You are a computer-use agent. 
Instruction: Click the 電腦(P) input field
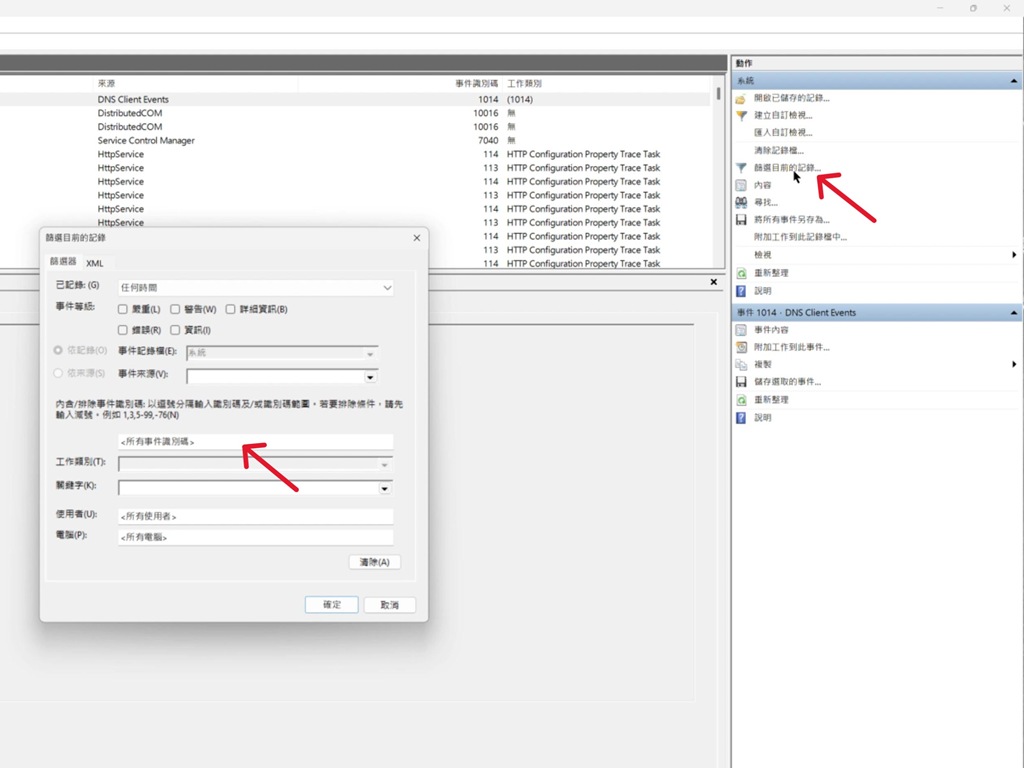click(x=255, y=537)
